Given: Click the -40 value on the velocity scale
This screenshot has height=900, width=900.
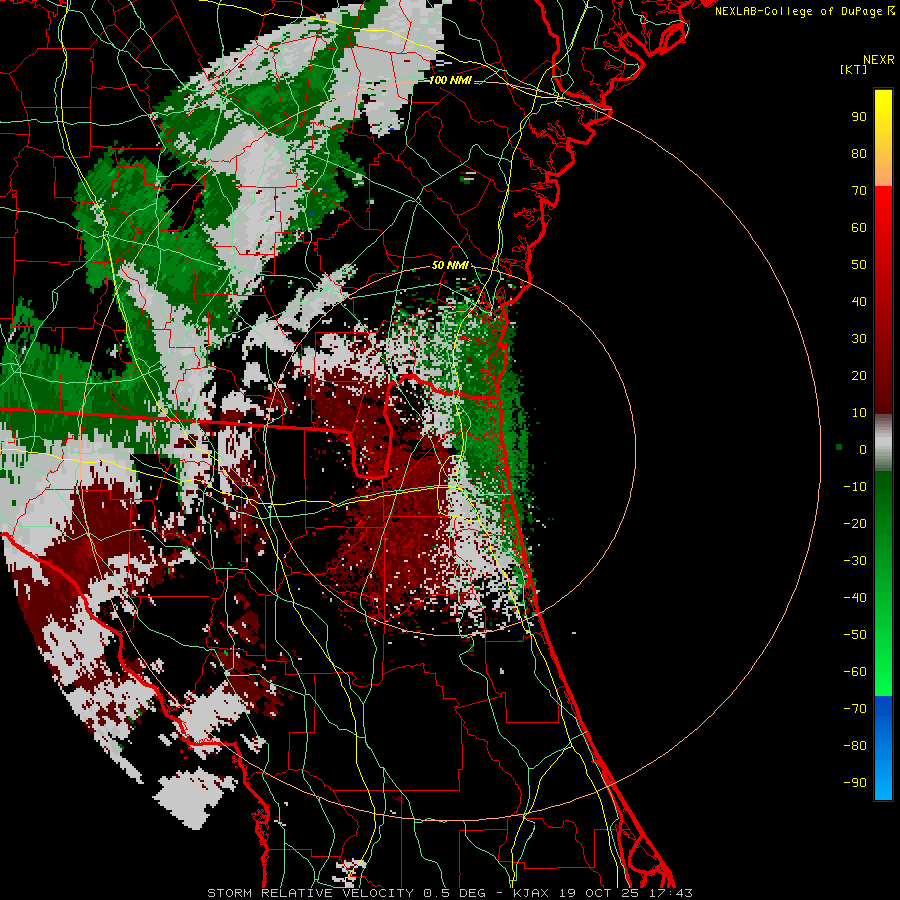Looking at the screenshot, I should click(x=855, y=598).
